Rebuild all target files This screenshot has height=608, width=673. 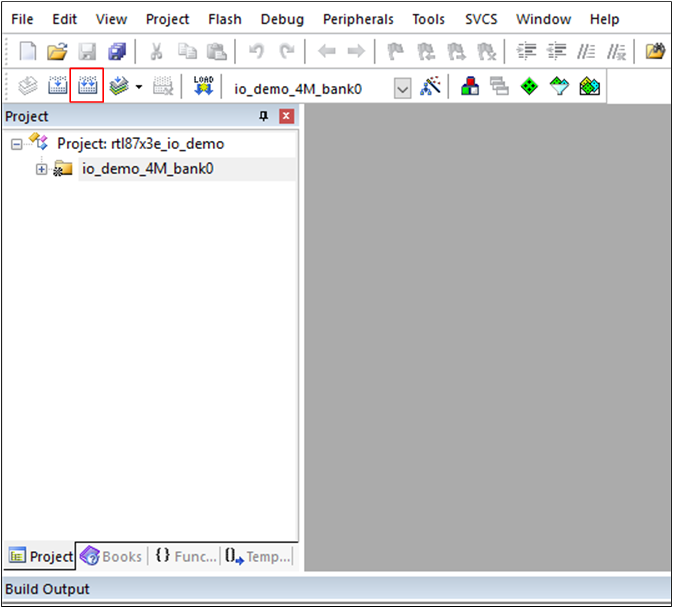click(87, 85)
